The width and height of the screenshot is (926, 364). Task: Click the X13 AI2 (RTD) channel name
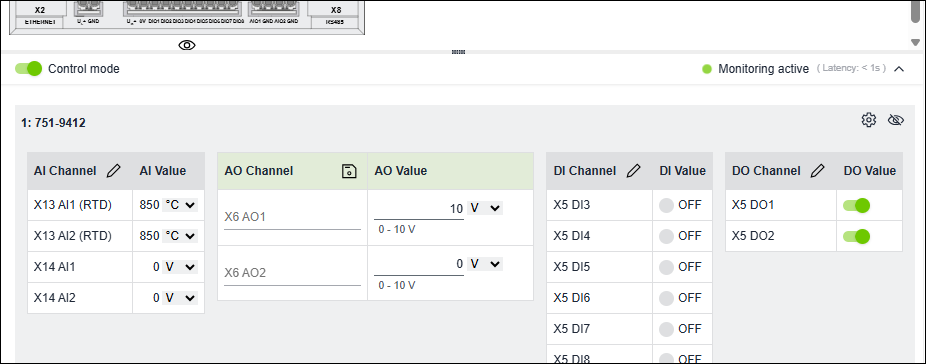(x=73, y=236)
